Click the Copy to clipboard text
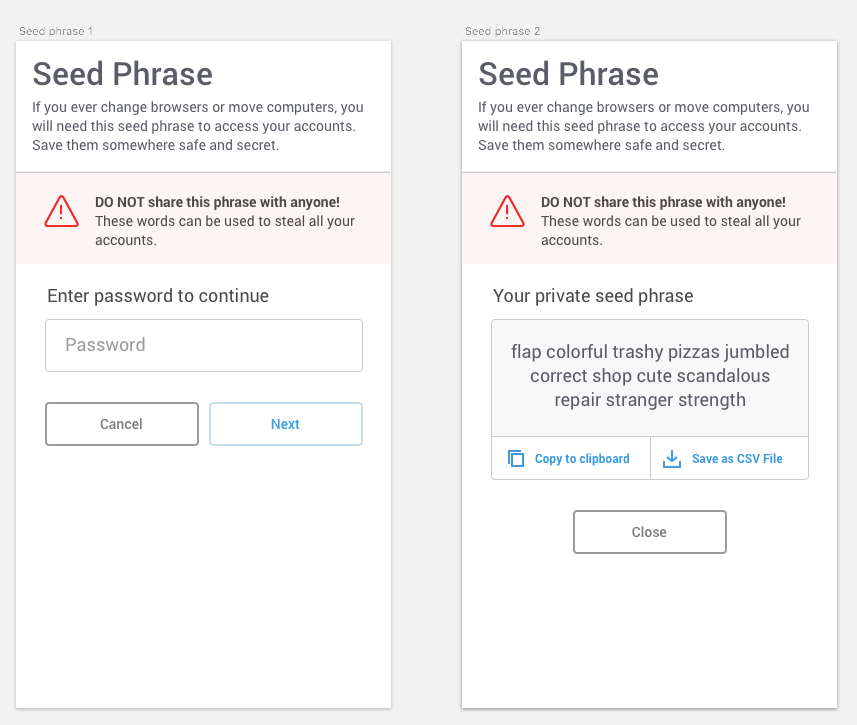Viewport: 857px width, 725px height. [x=582, y=459]
